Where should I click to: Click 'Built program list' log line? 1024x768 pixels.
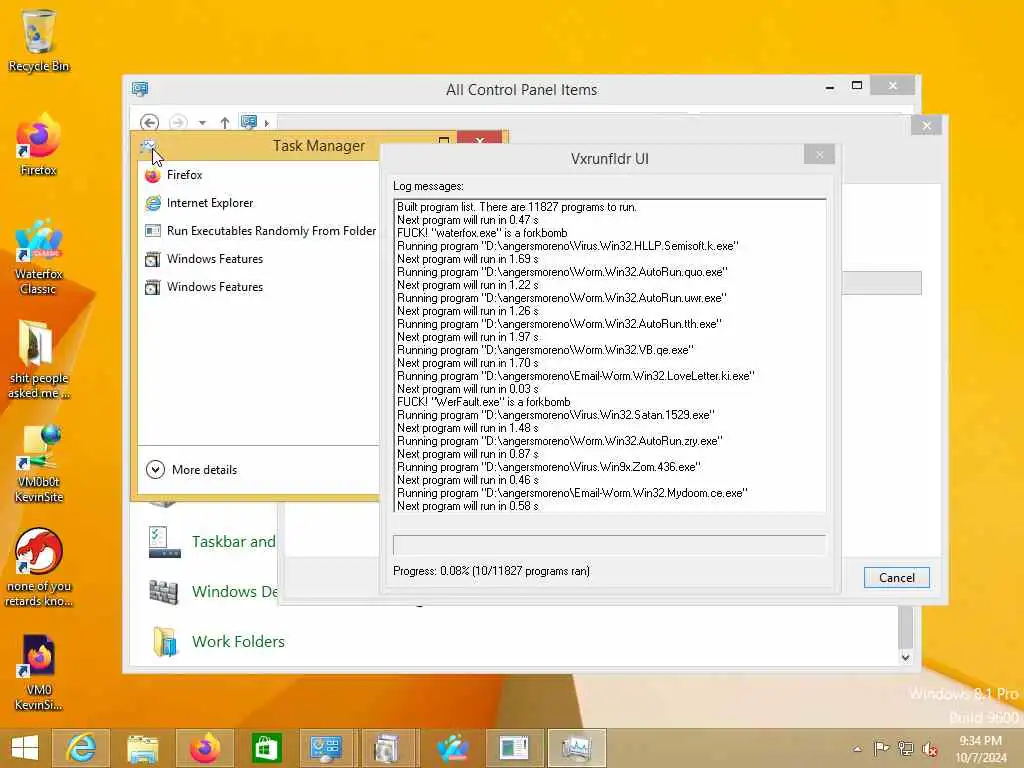coord(517,207)
